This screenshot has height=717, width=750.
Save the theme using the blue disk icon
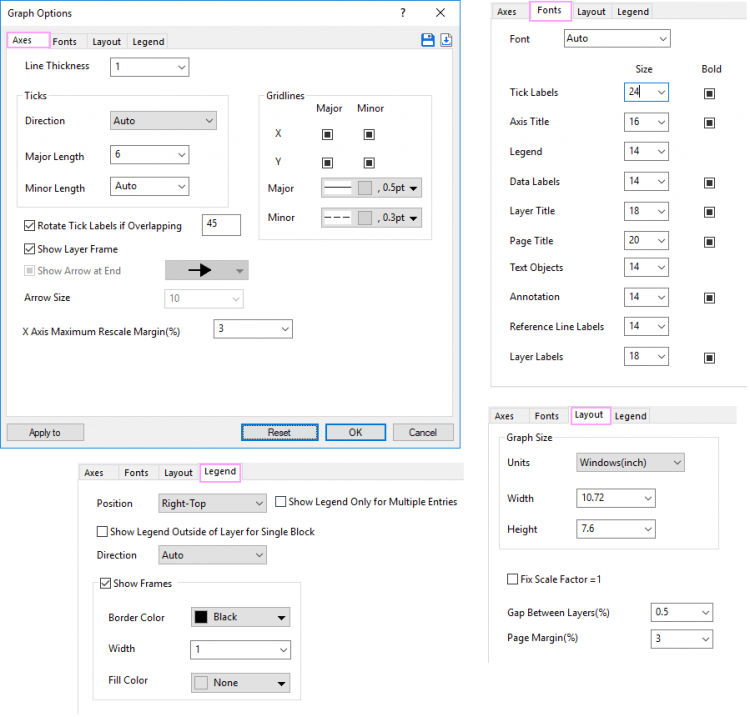(x=428, y=40)
